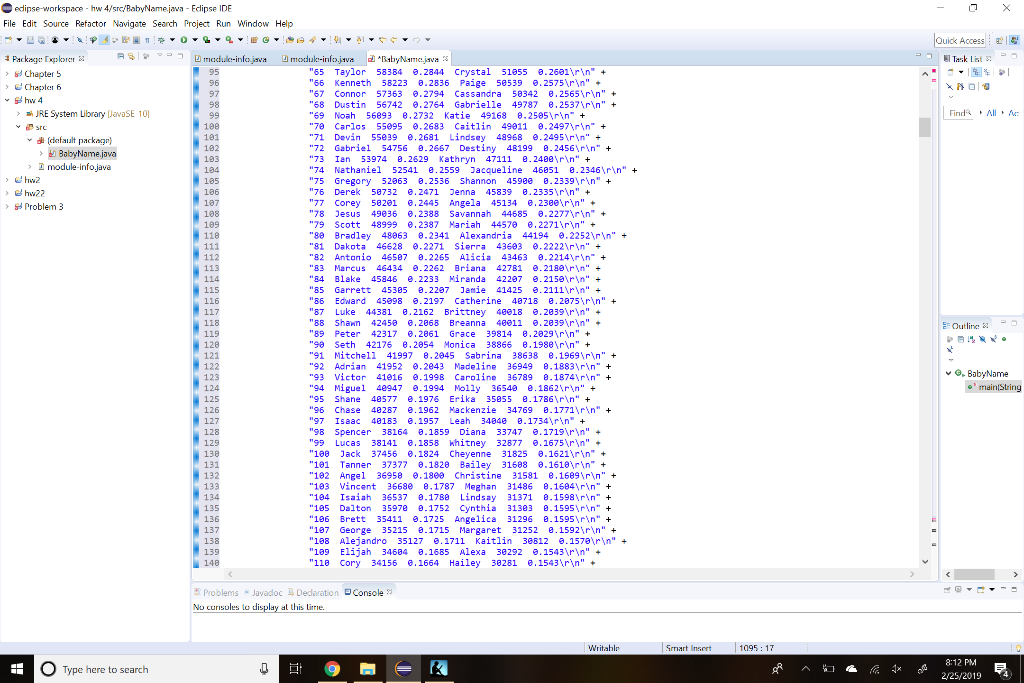Toggle Smart Insert mode in the status bar

point(690,647)
